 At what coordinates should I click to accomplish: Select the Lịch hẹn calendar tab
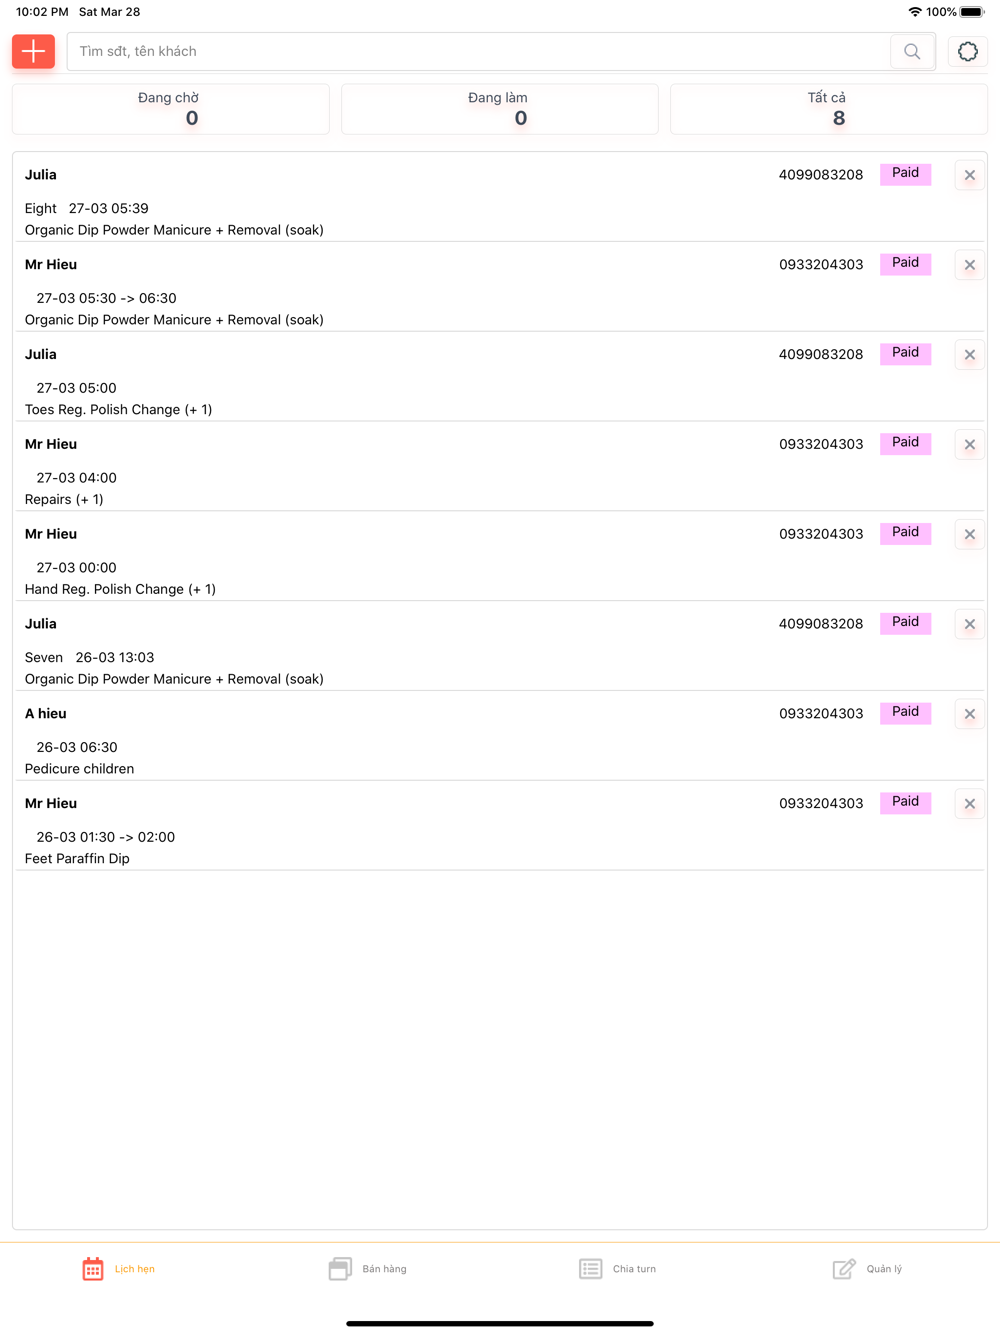pyautogui.click(x=118, y=1269)
